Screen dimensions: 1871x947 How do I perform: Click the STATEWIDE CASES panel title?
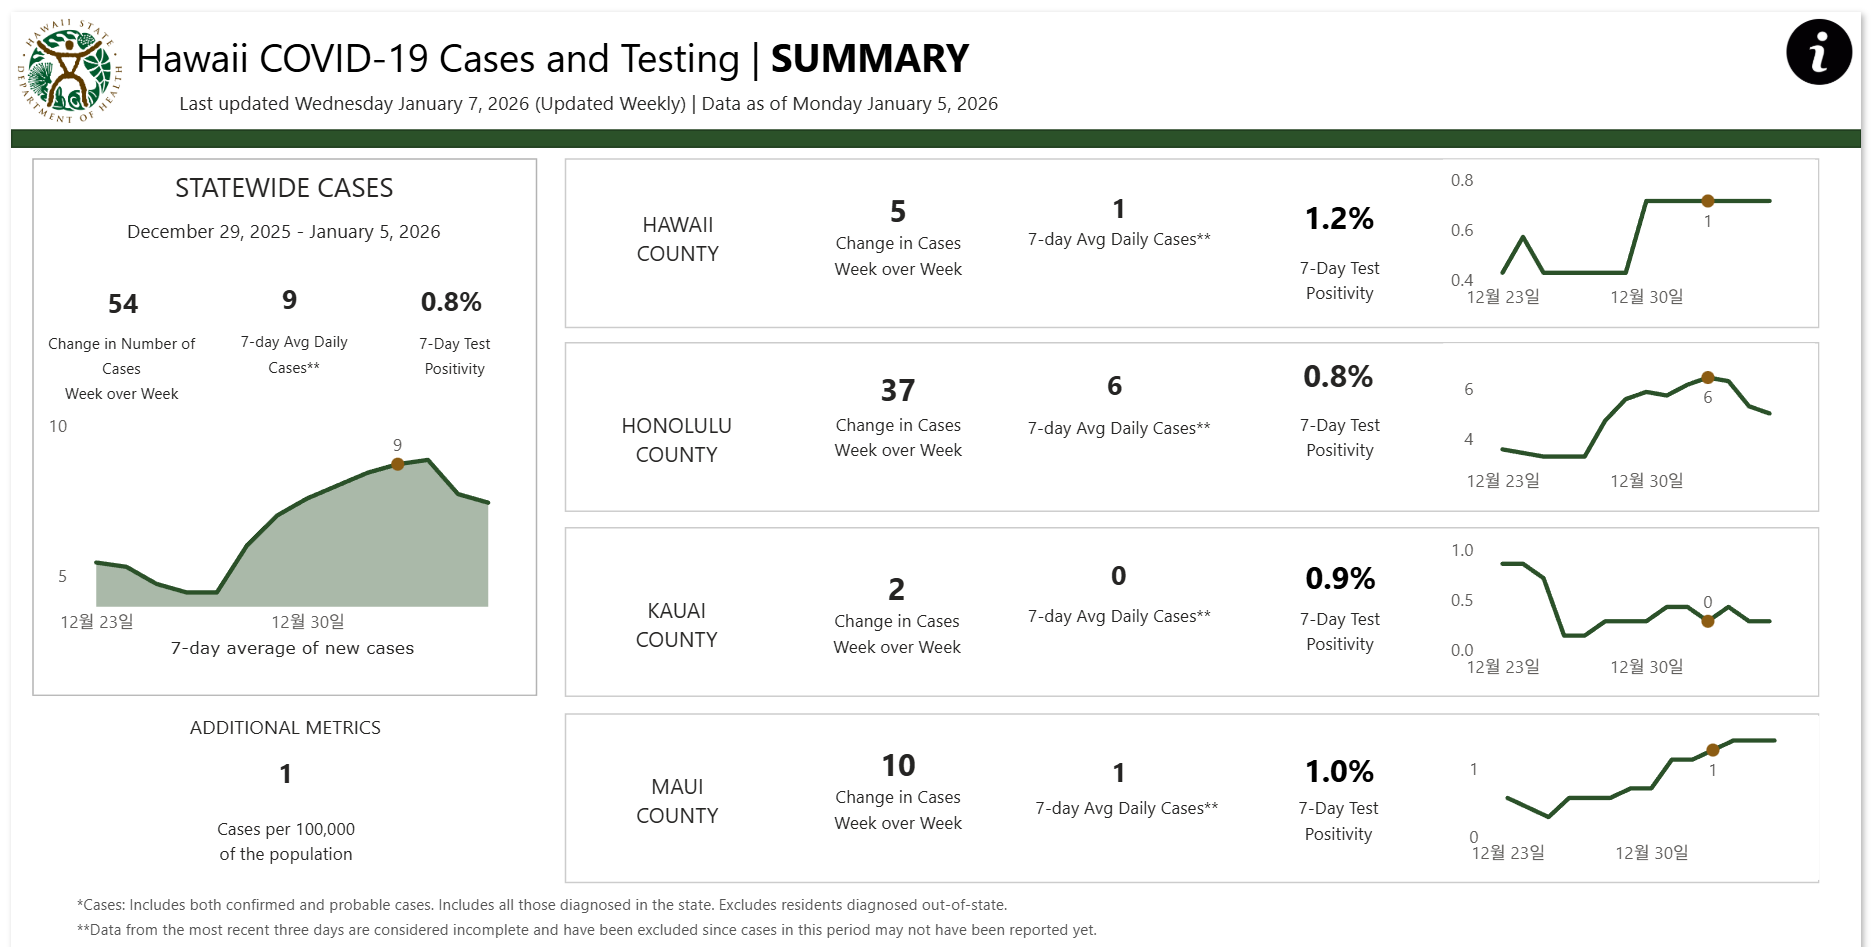click(x=284, y=188)
